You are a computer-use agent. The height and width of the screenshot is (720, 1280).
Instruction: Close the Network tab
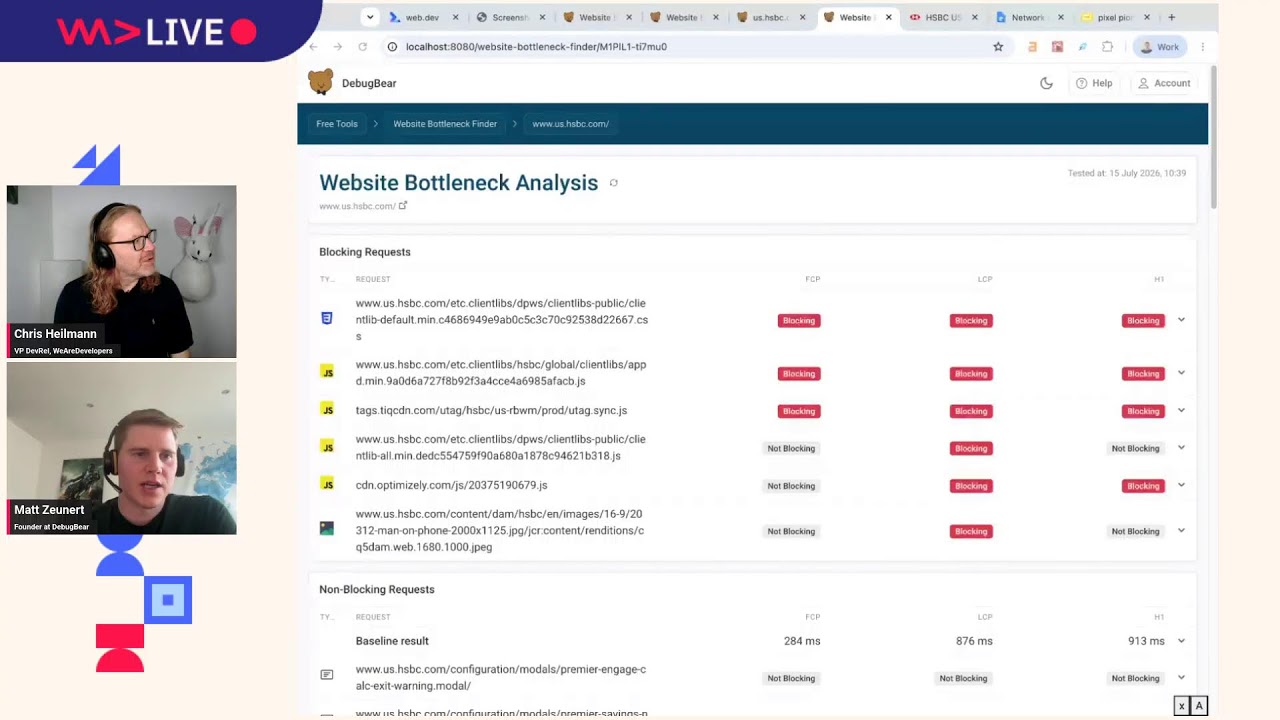(1061, 17)
